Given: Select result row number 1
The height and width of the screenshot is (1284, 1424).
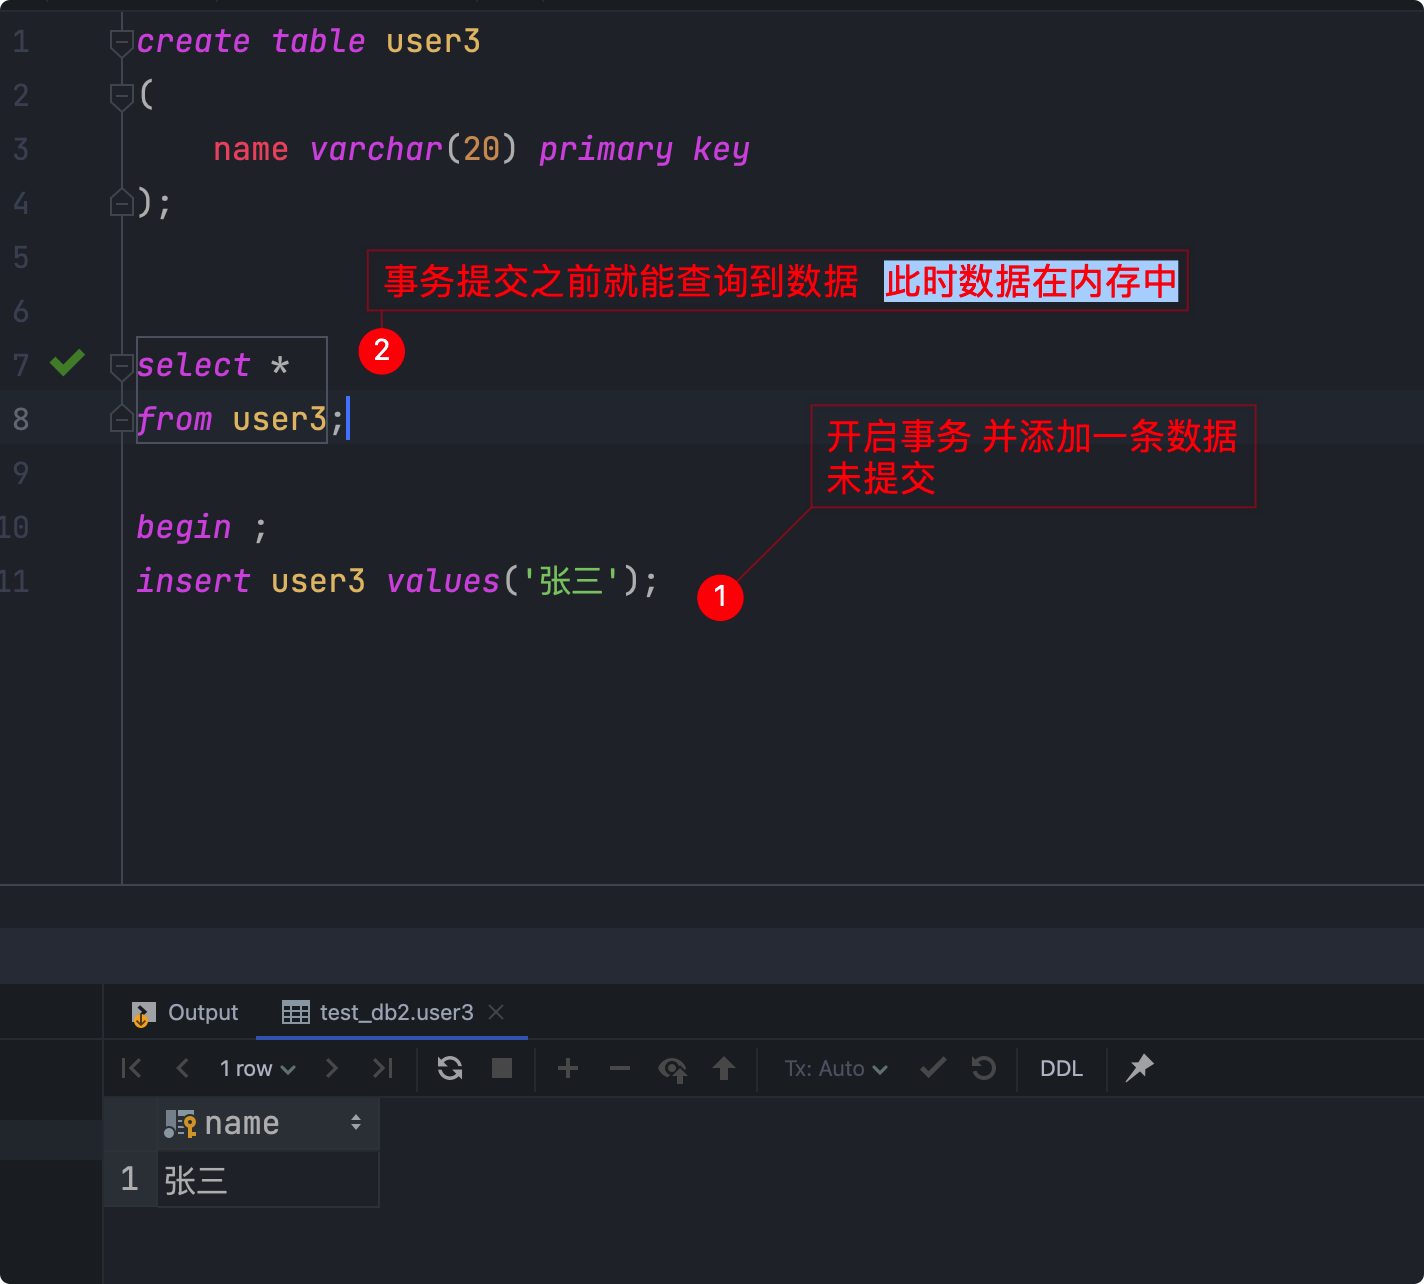Looking at the screenshot, I should pos(130,1179).
